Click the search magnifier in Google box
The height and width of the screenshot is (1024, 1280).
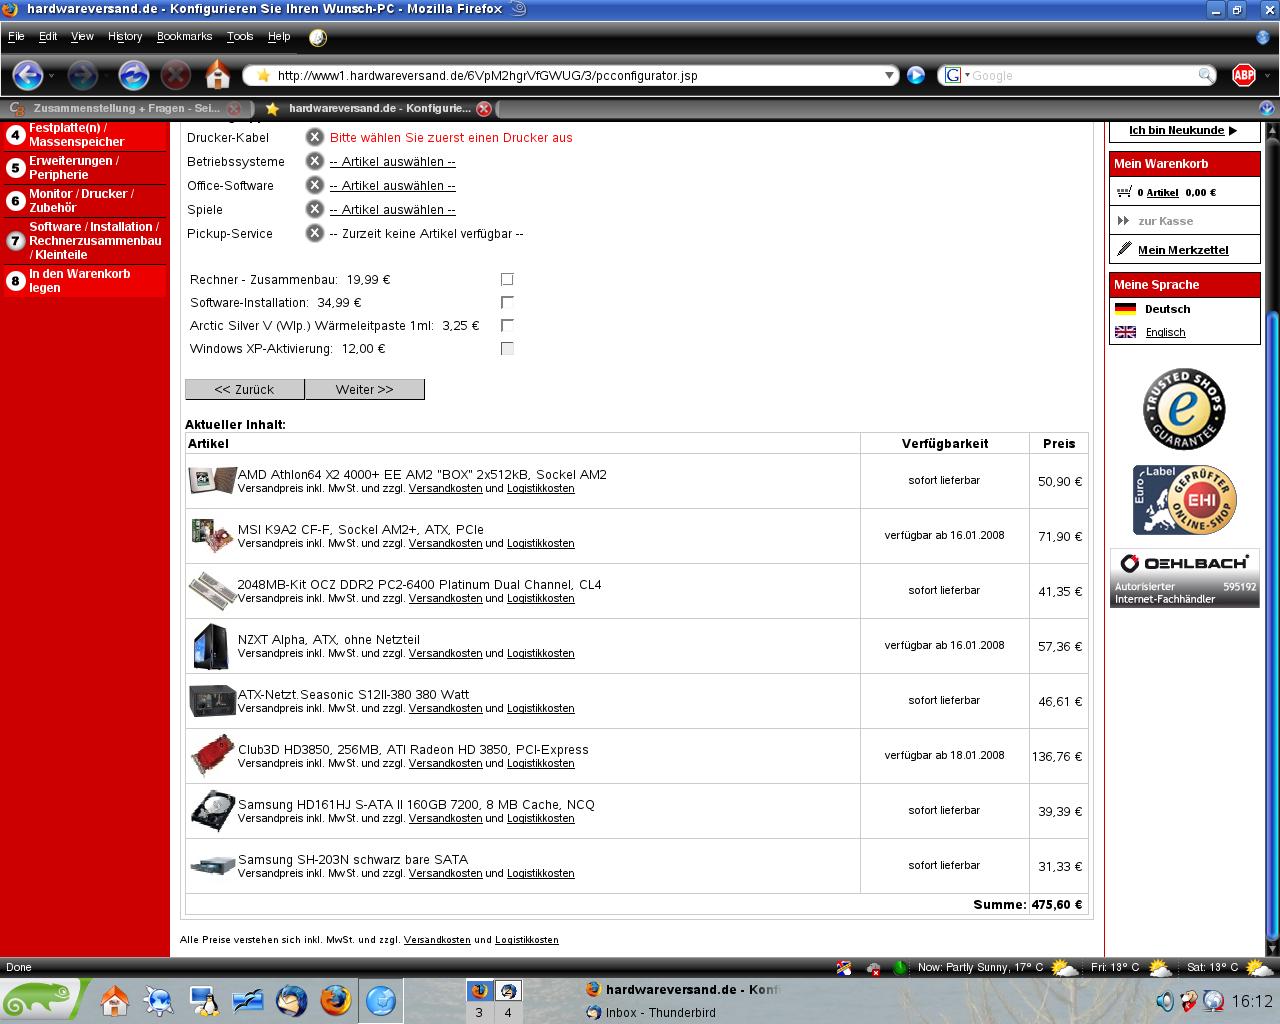(1206, 75)
